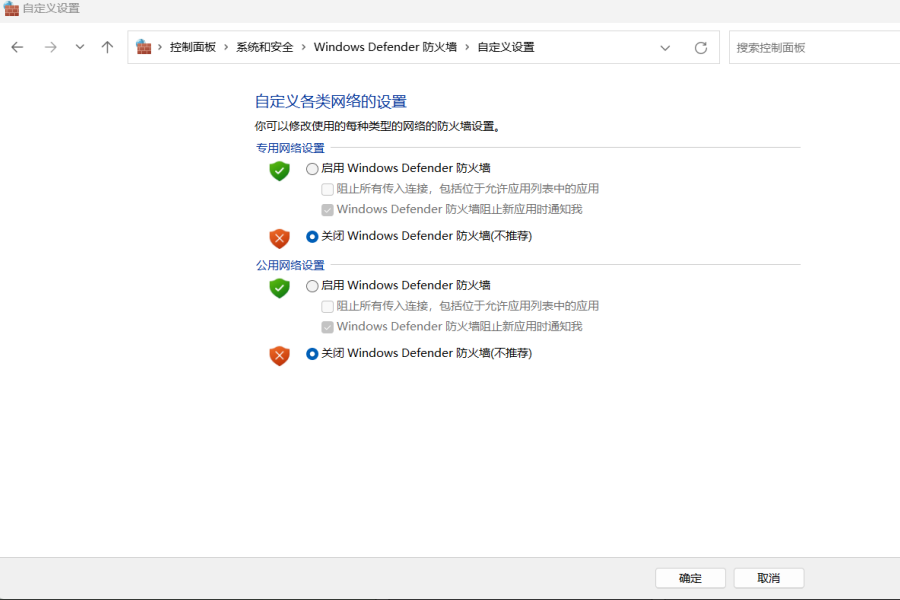This screenshot has width=900, height=600.
Task: Refresh the page with the circular arrow icon
Action: coord(701,48)
